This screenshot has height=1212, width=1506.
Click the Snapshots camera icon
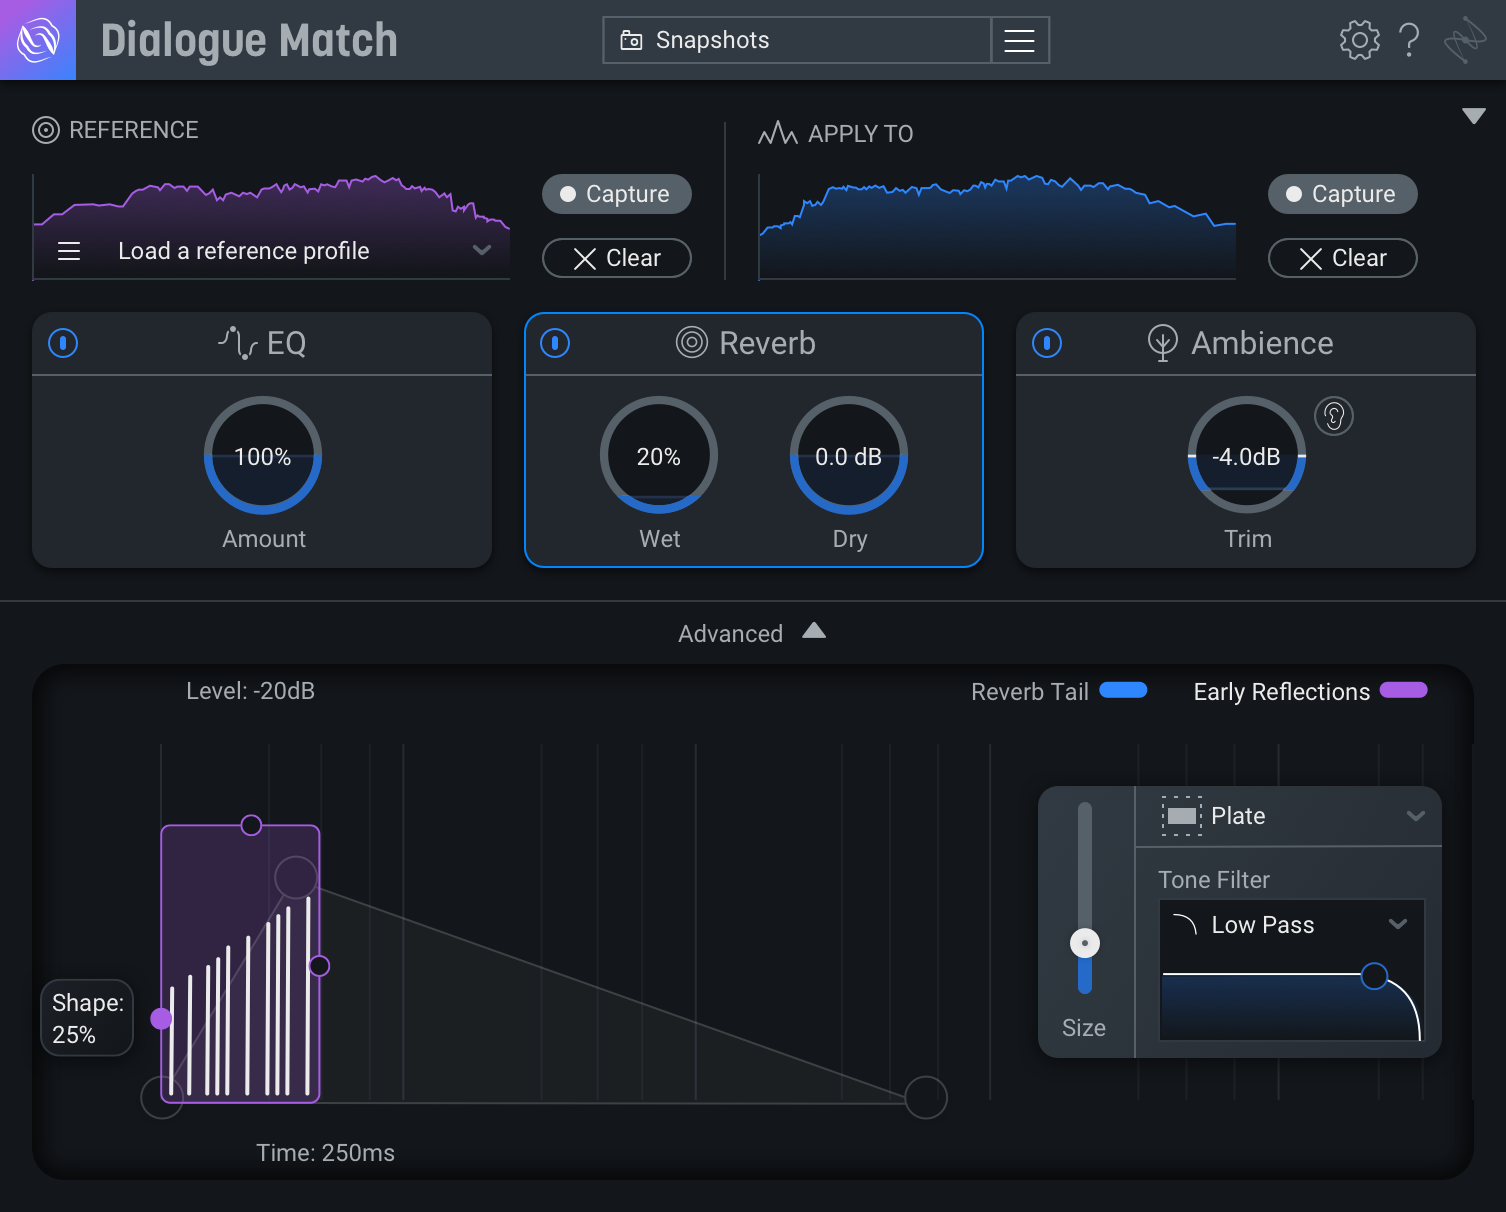[x=631, y=40]
